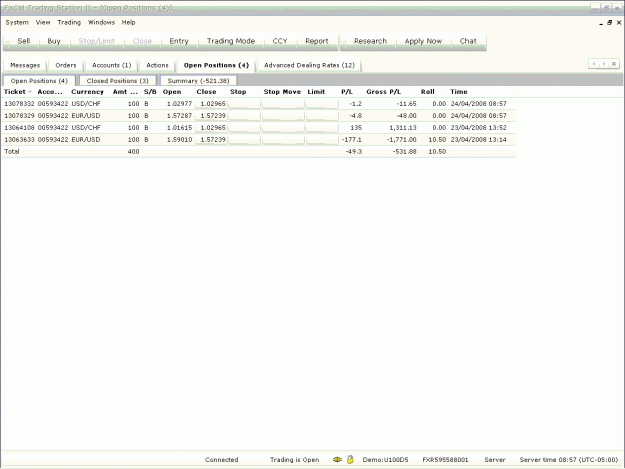Minimize the inner document window
625x469 pixels.
coord(601,24)
